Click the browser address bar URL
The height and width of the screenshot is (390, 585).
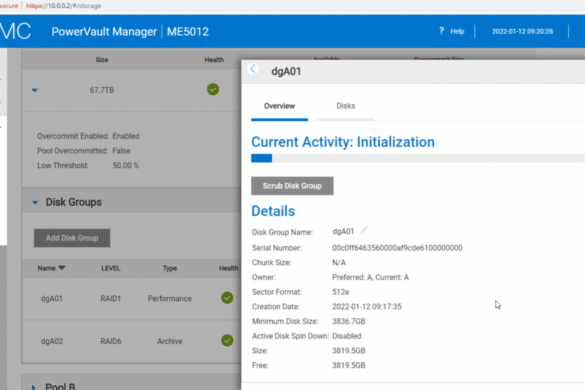(63, 6)
